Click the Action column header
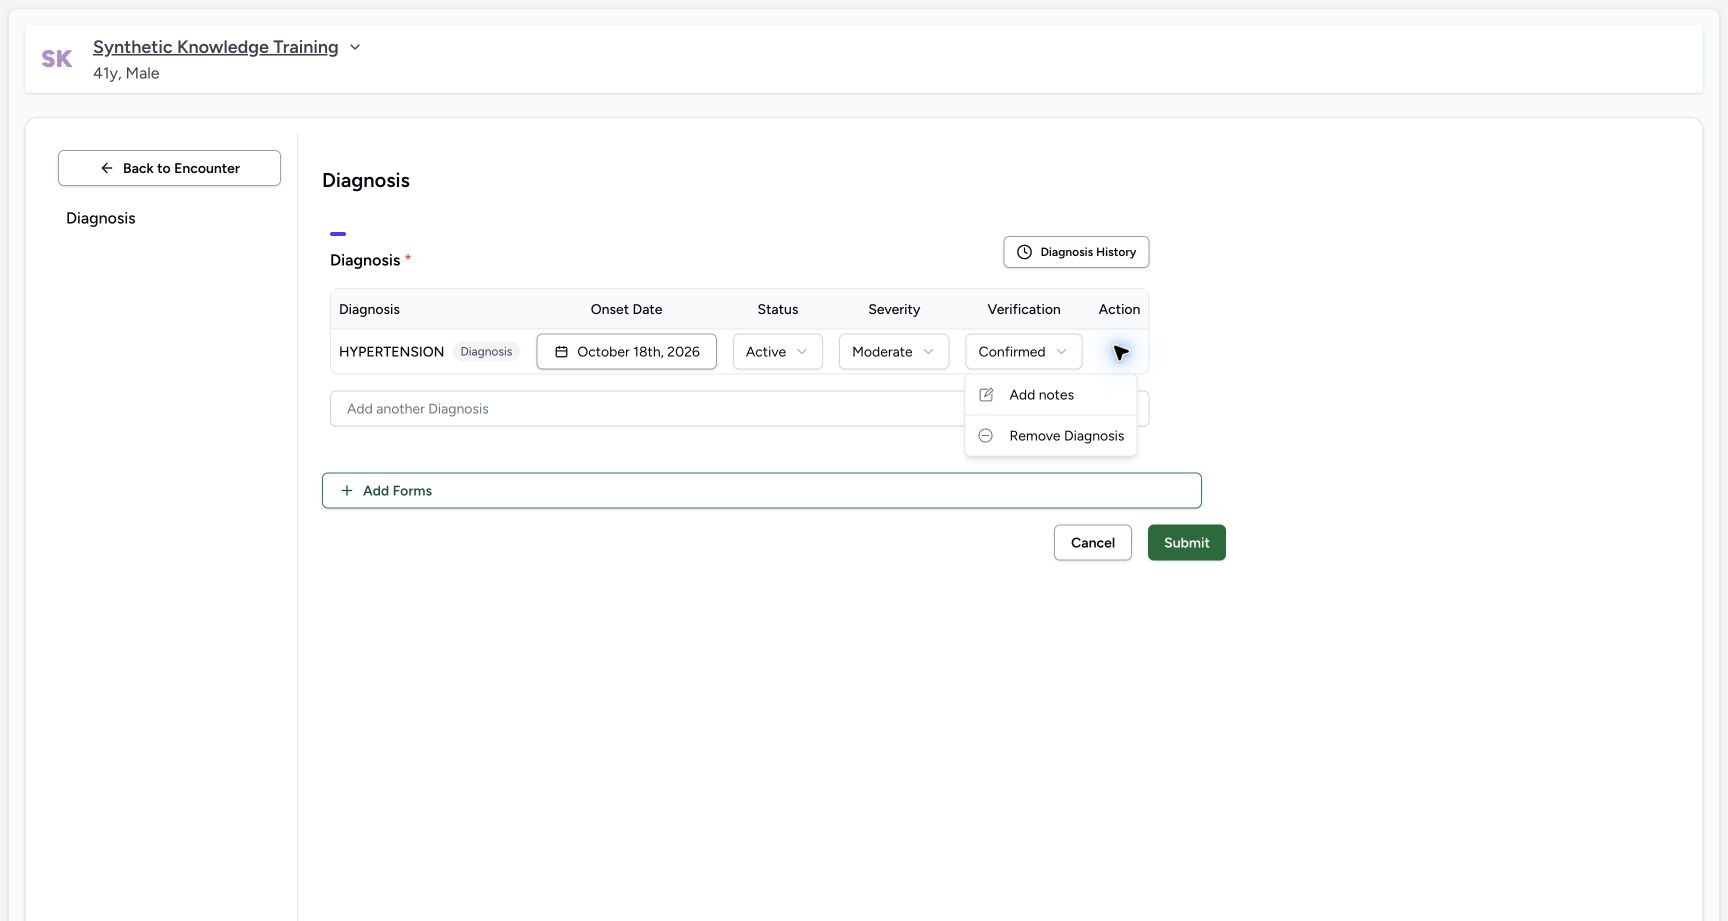Screen dimensions: 1728x921 coord(1119,310)
